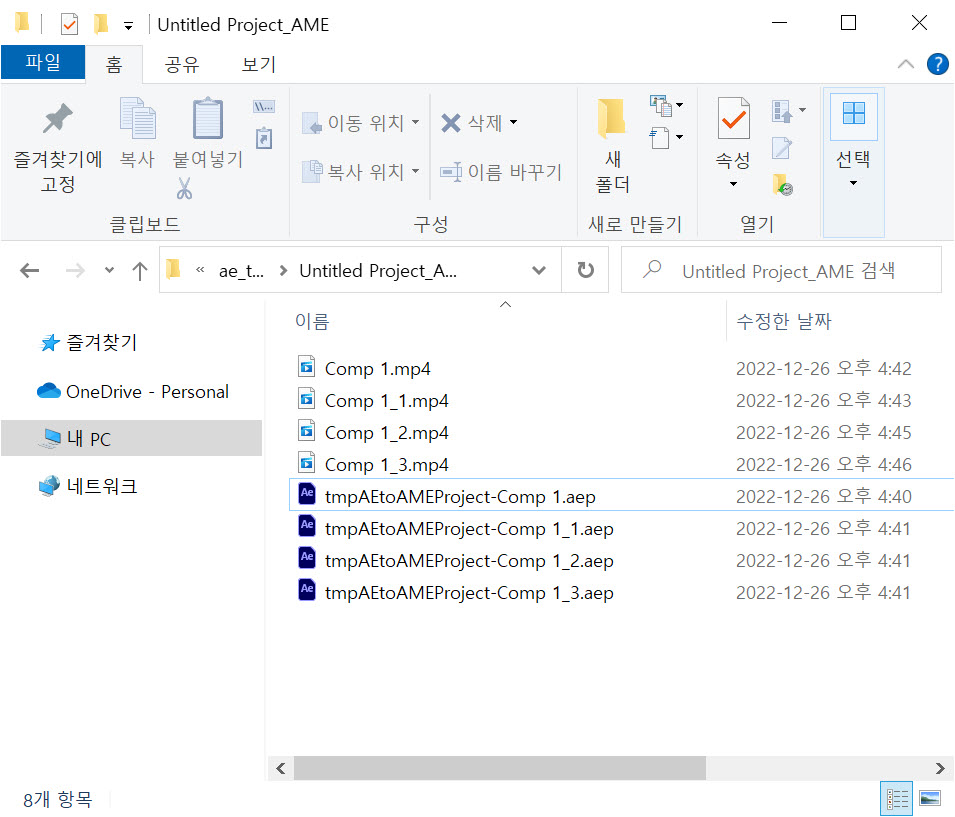
Task: Click scrollbar left arrow
Action: [x=280, y=768]
